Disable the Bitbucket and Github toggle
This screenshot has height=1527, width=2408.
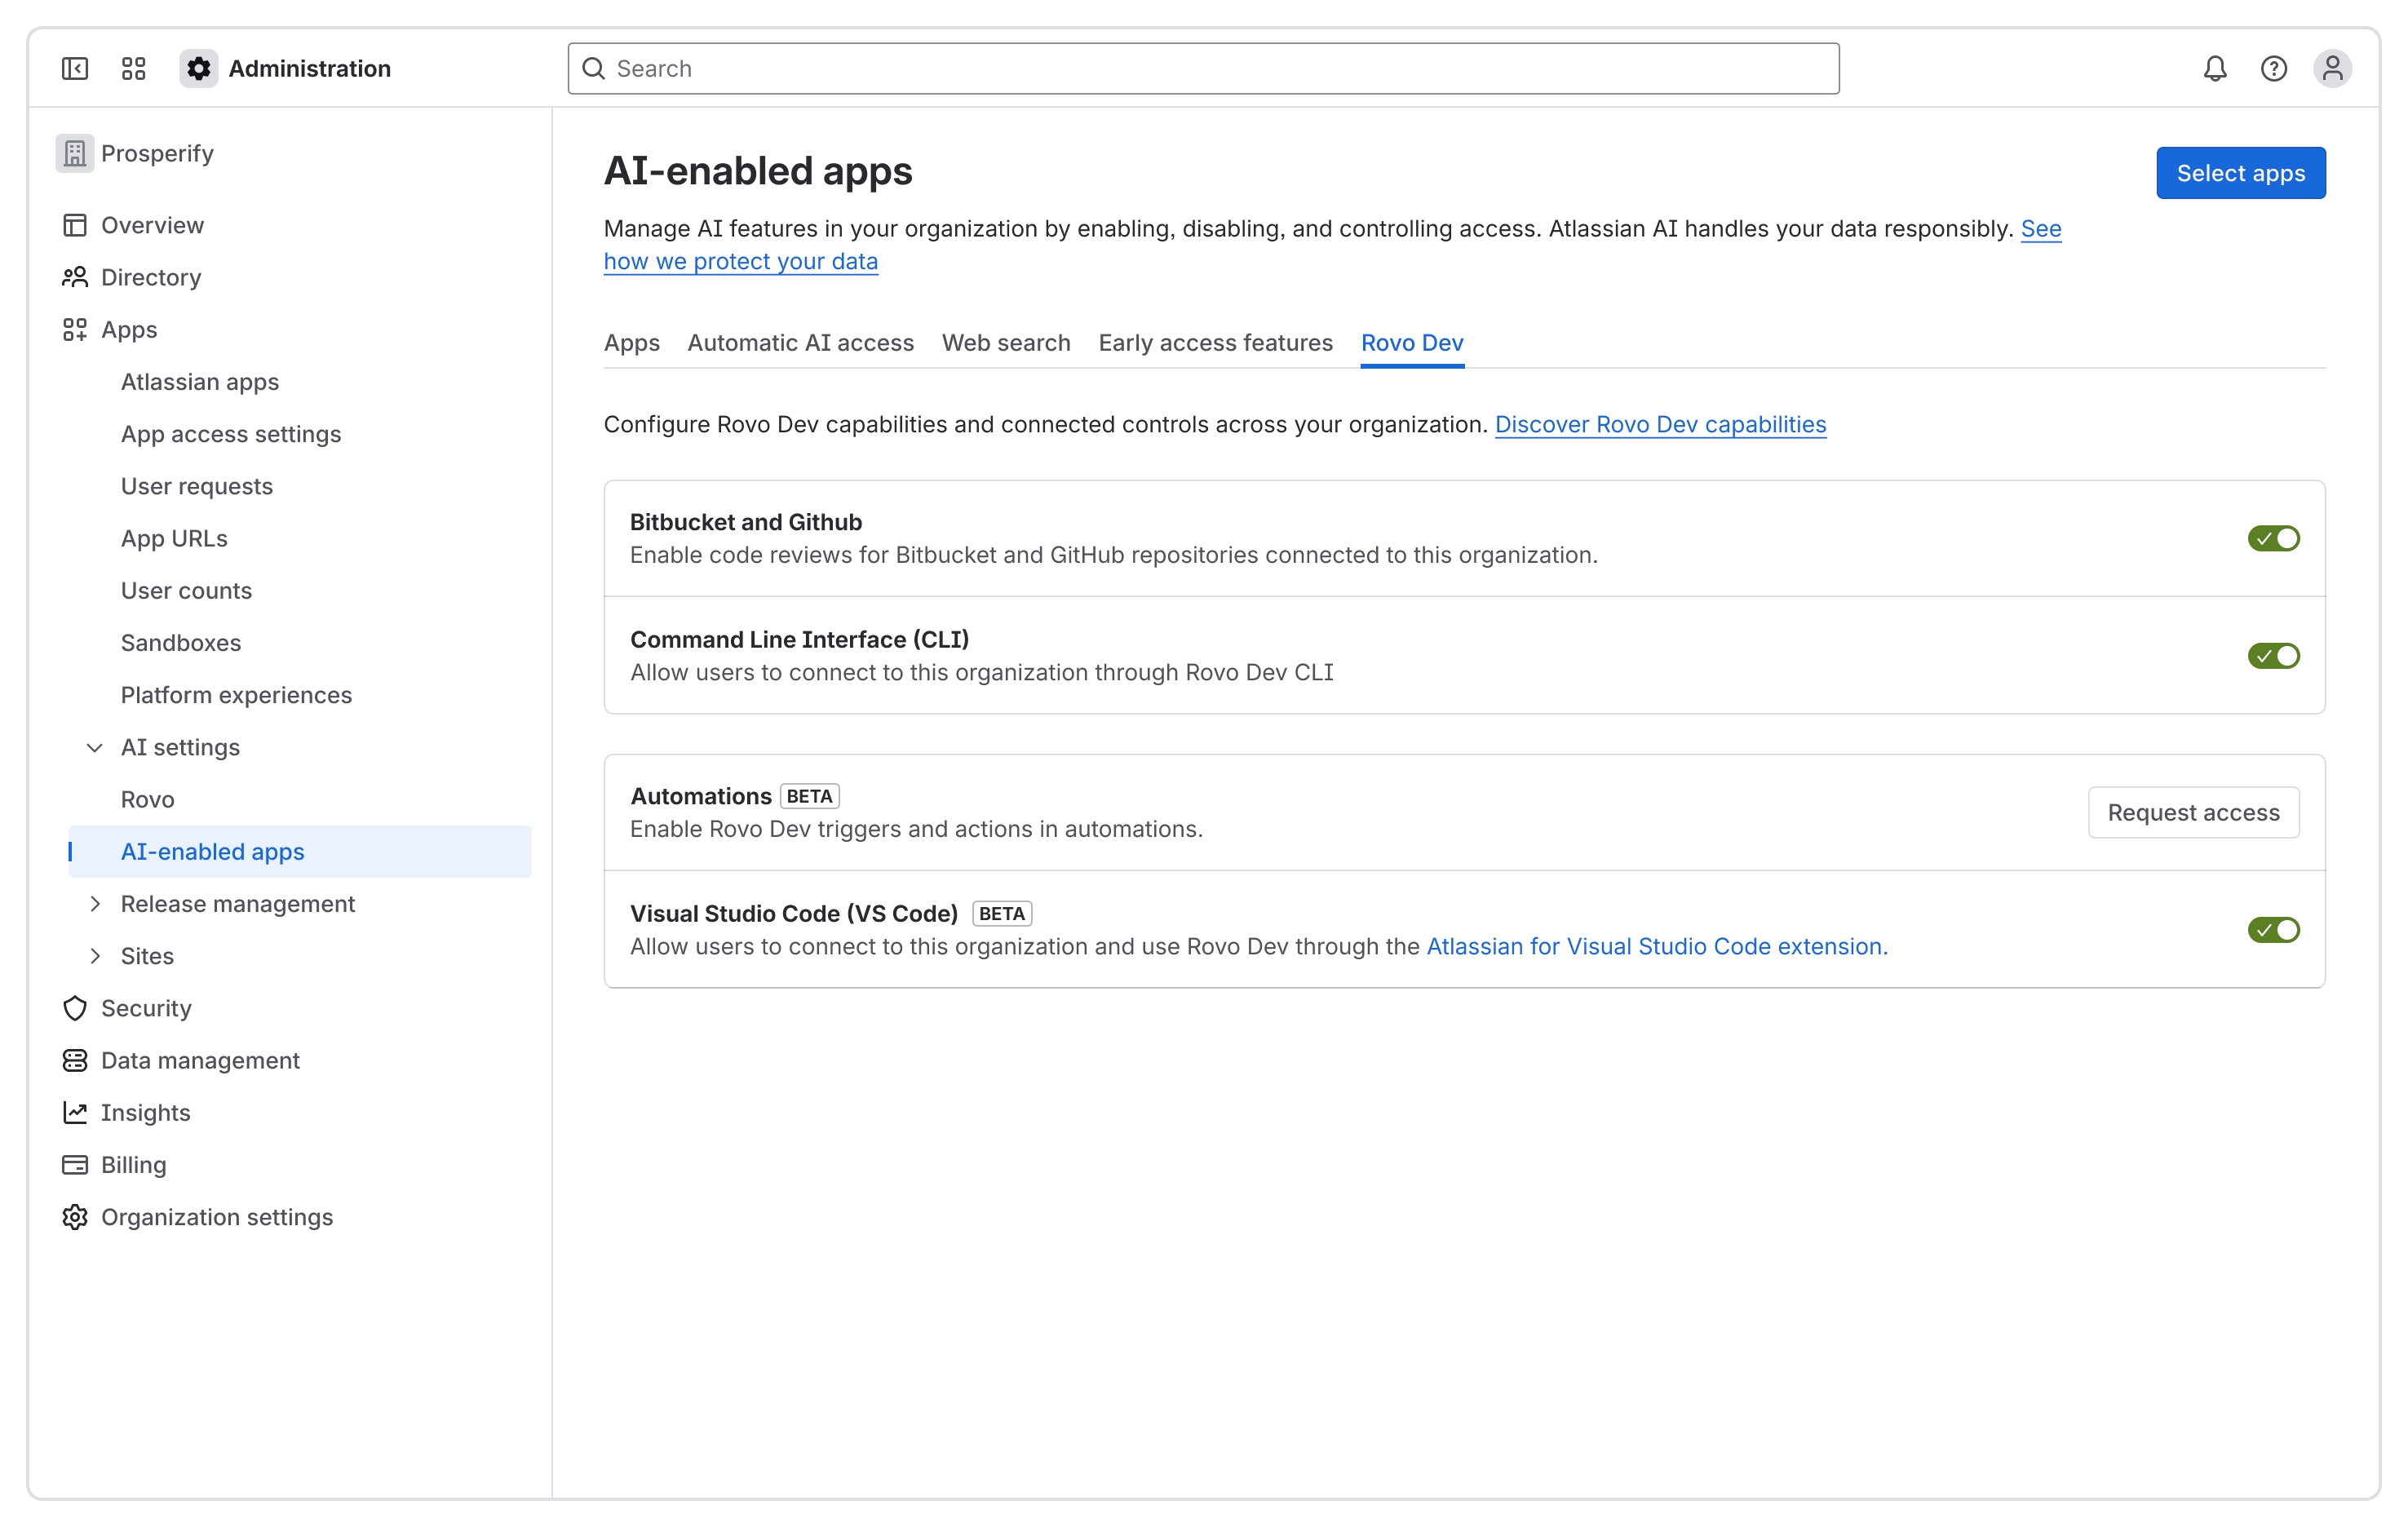pyautogui.click(x=2273, y=538)
